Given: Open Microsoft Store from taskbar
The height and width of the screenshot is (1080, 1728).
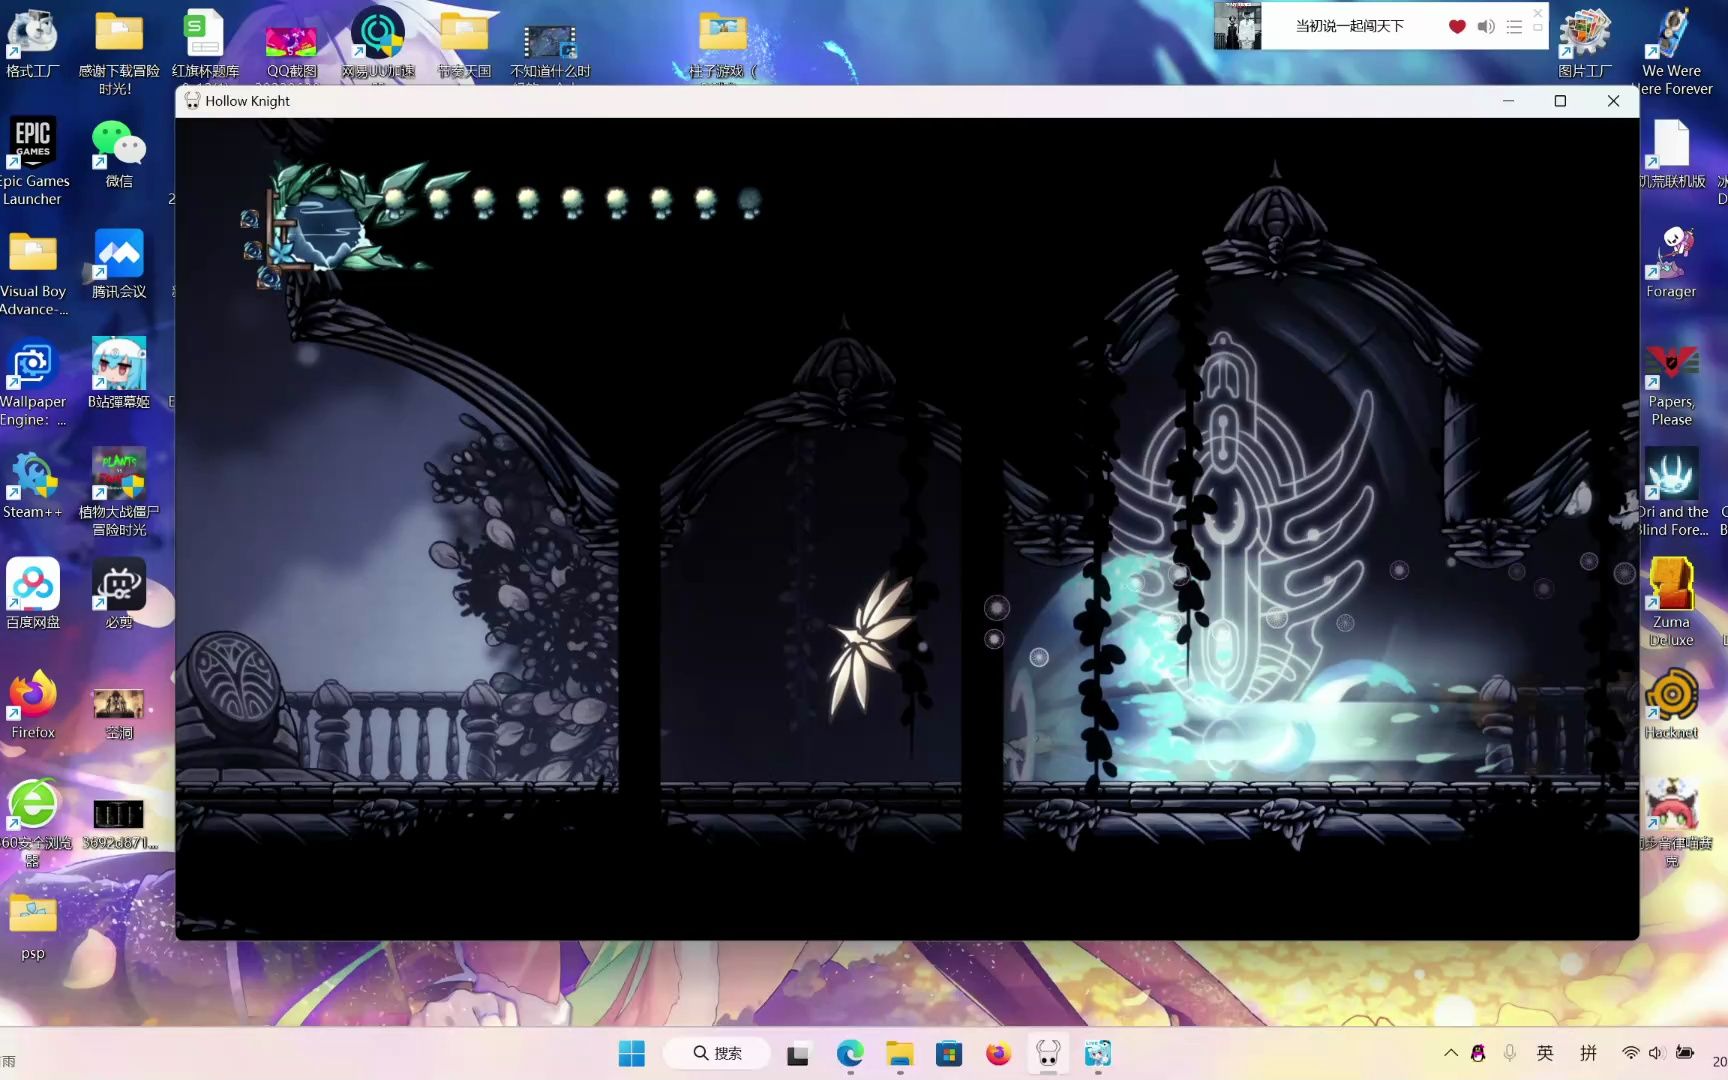Looking at the screenshot, I should coord(949,1053).
